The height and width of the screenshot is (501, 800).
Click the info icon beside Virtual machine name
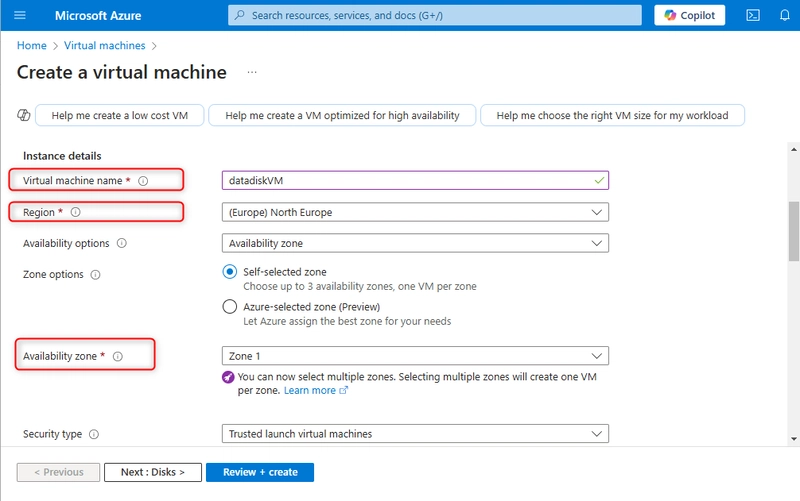pos(143,181)
